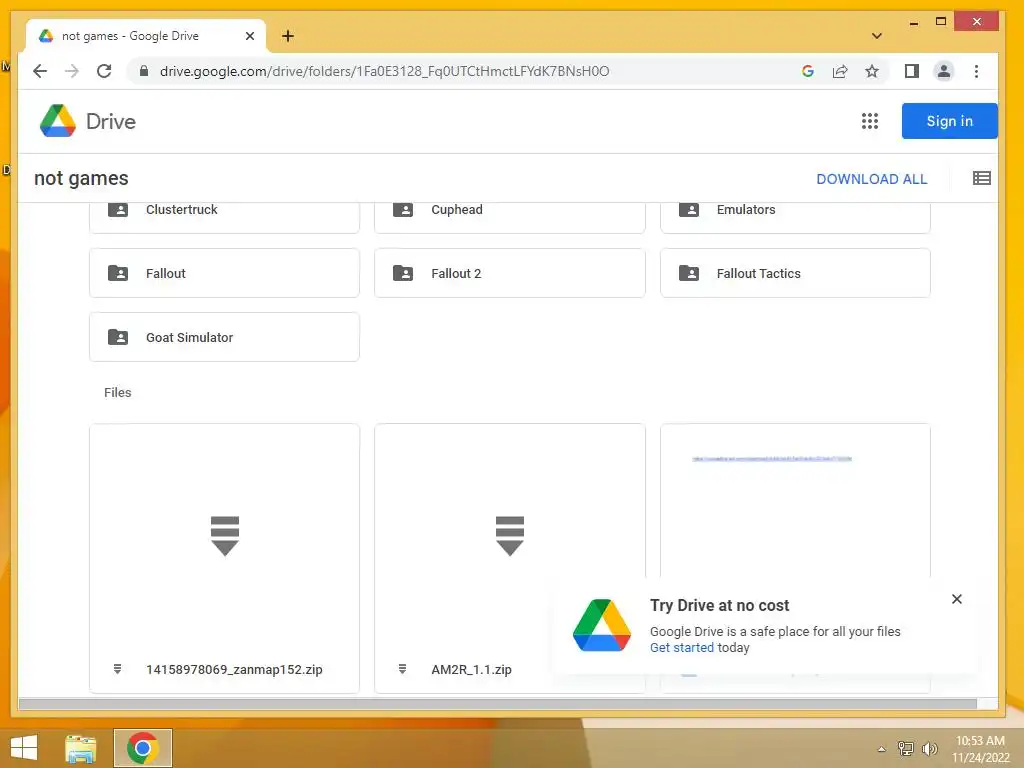Click the Google icon in address bar
The height and width of the screenshot is (768, 1024).
[808, 71]
